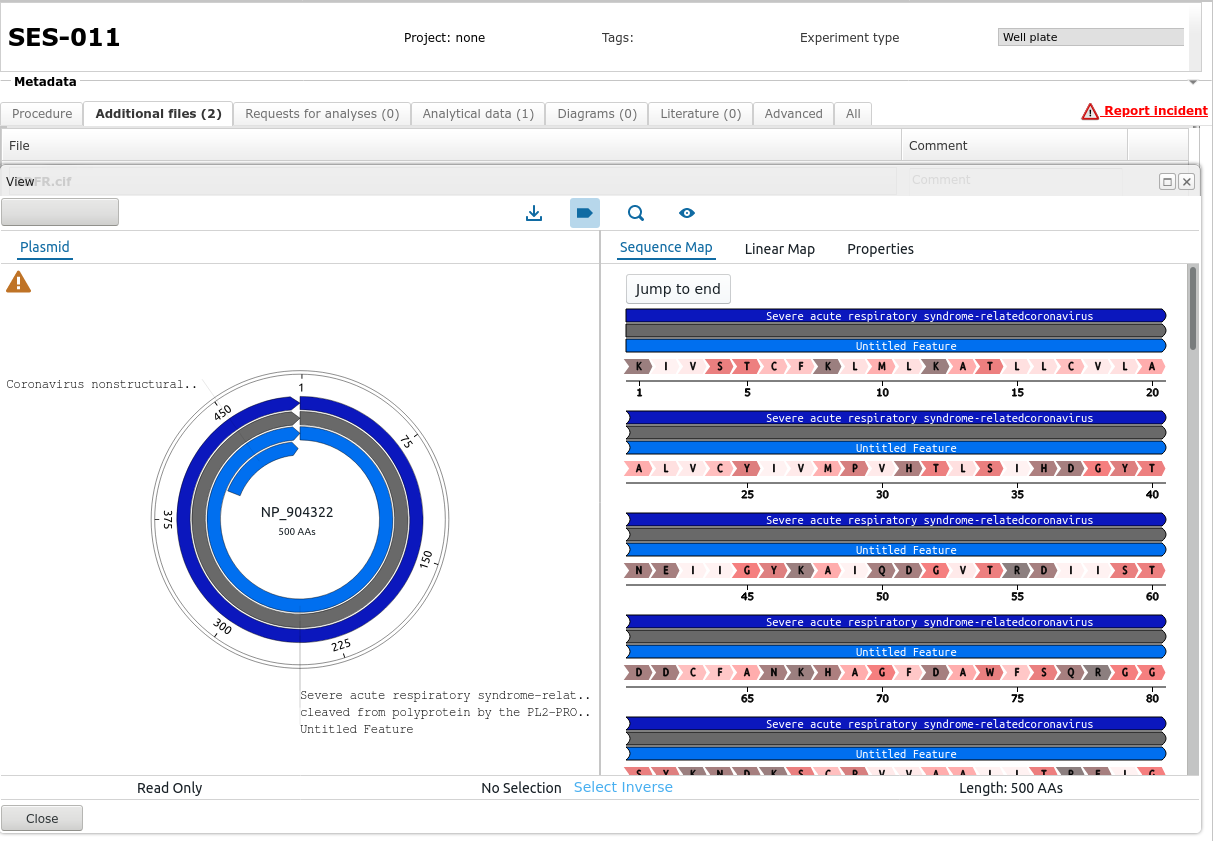This screenshot has width=1213, height=841.
Task: Click the orange warning triangle icon
Action: (x=18, y=283)
